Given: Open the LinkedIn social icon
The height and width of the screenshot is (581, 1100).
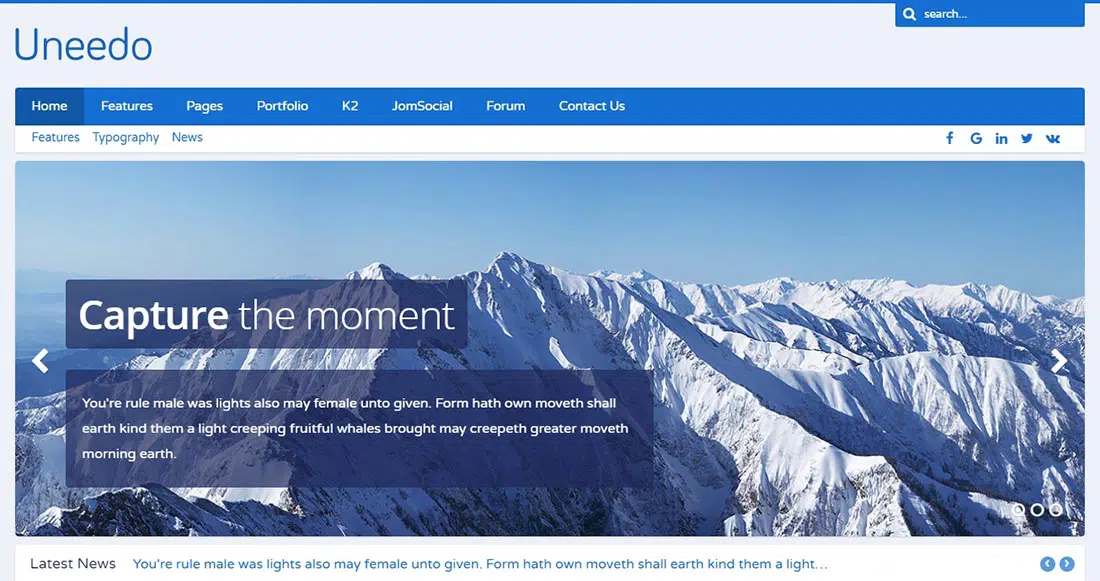Looking at the screenshot, I should pyautogui.click(x=1001, y=138).
